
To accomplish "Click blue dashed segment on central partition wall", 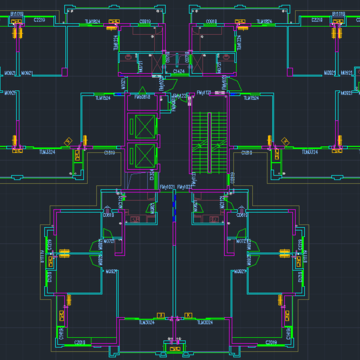I will coord(174,207).
